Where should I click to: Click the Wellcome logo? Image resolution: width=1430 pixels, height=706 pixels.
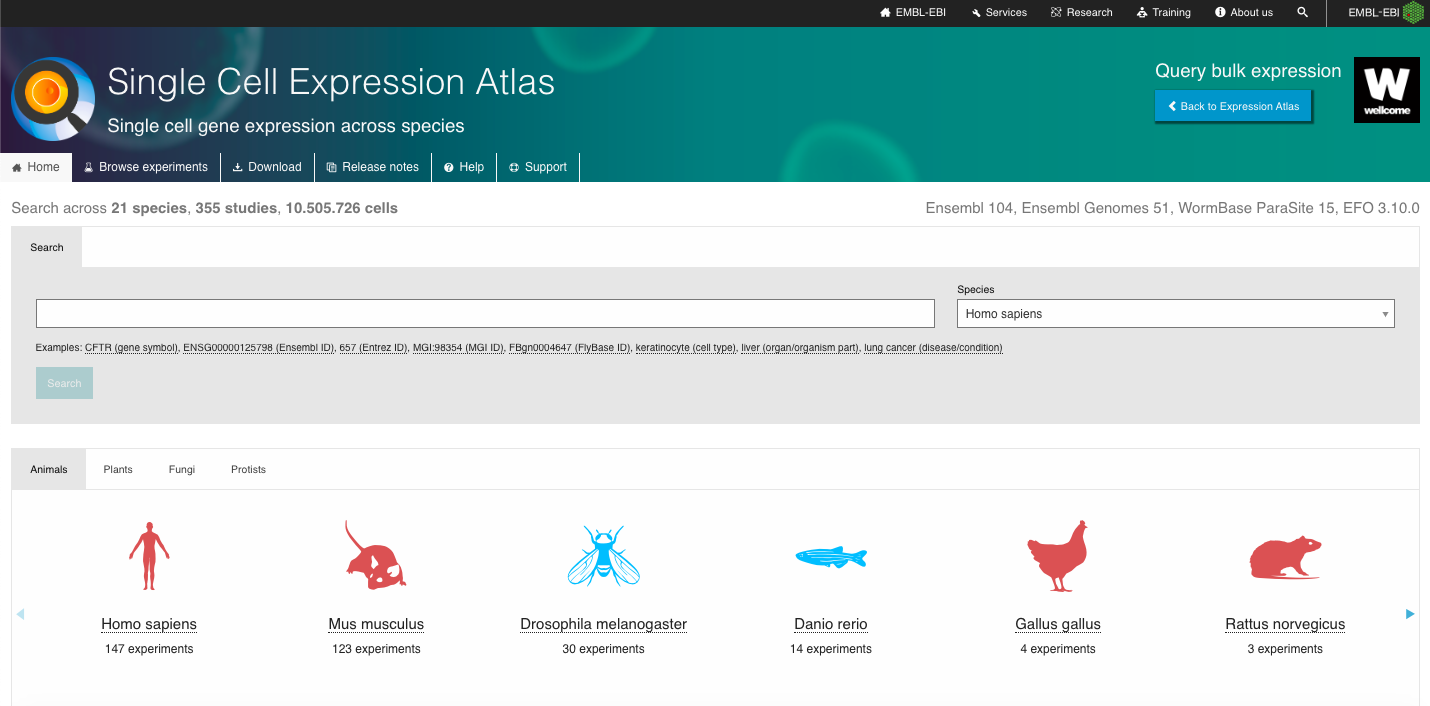(x=1386, y=90)
